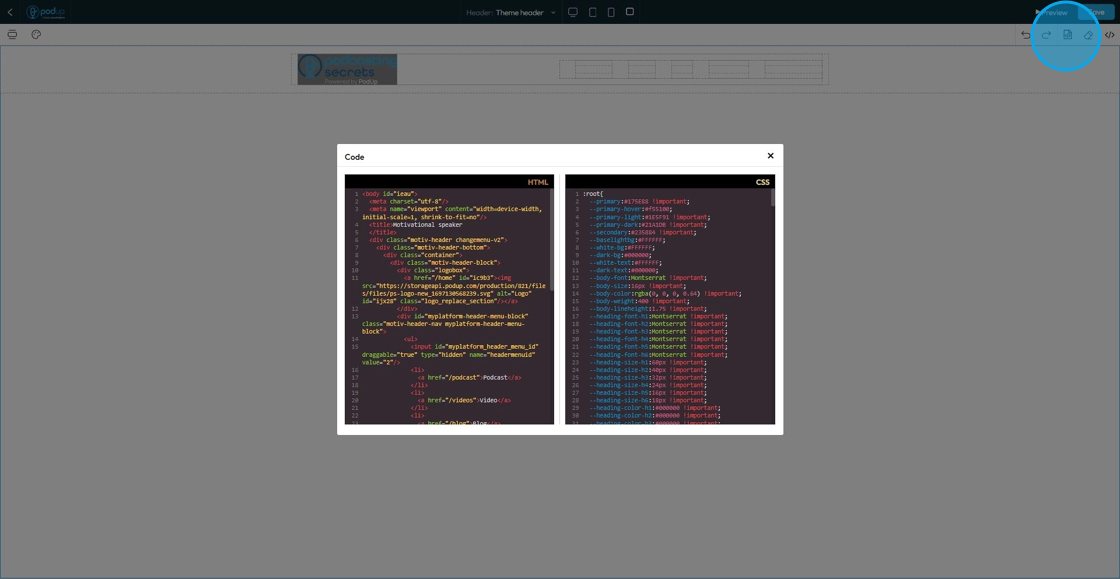Undo the last editor change

point(1026,35)
